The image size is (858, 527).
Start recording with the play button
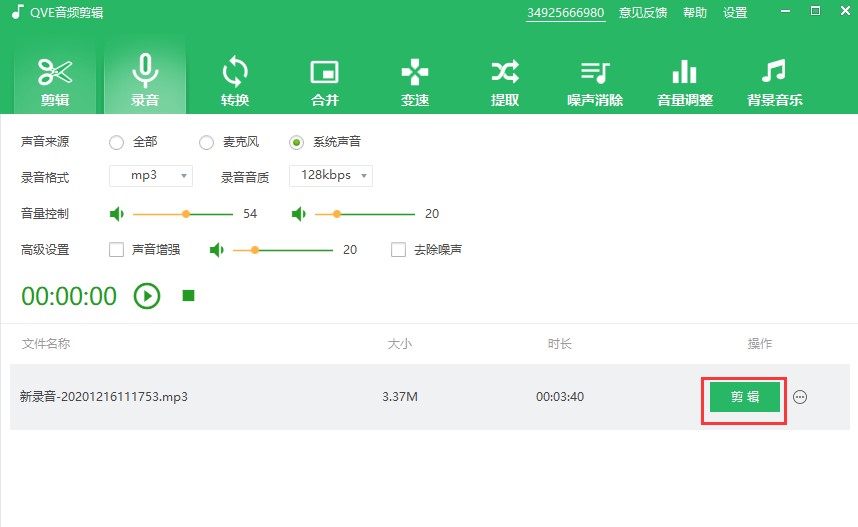(147, 296)
